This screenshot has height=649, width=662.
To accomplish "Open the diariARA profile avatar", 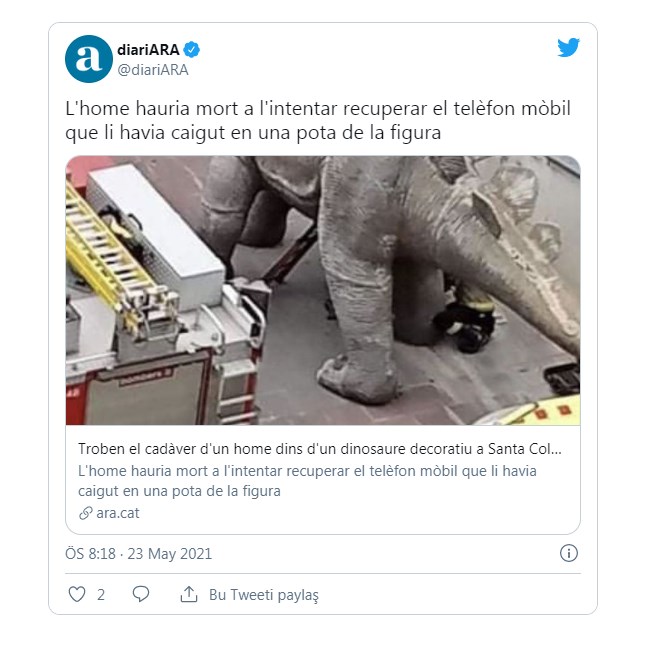I will coord(89,59).
